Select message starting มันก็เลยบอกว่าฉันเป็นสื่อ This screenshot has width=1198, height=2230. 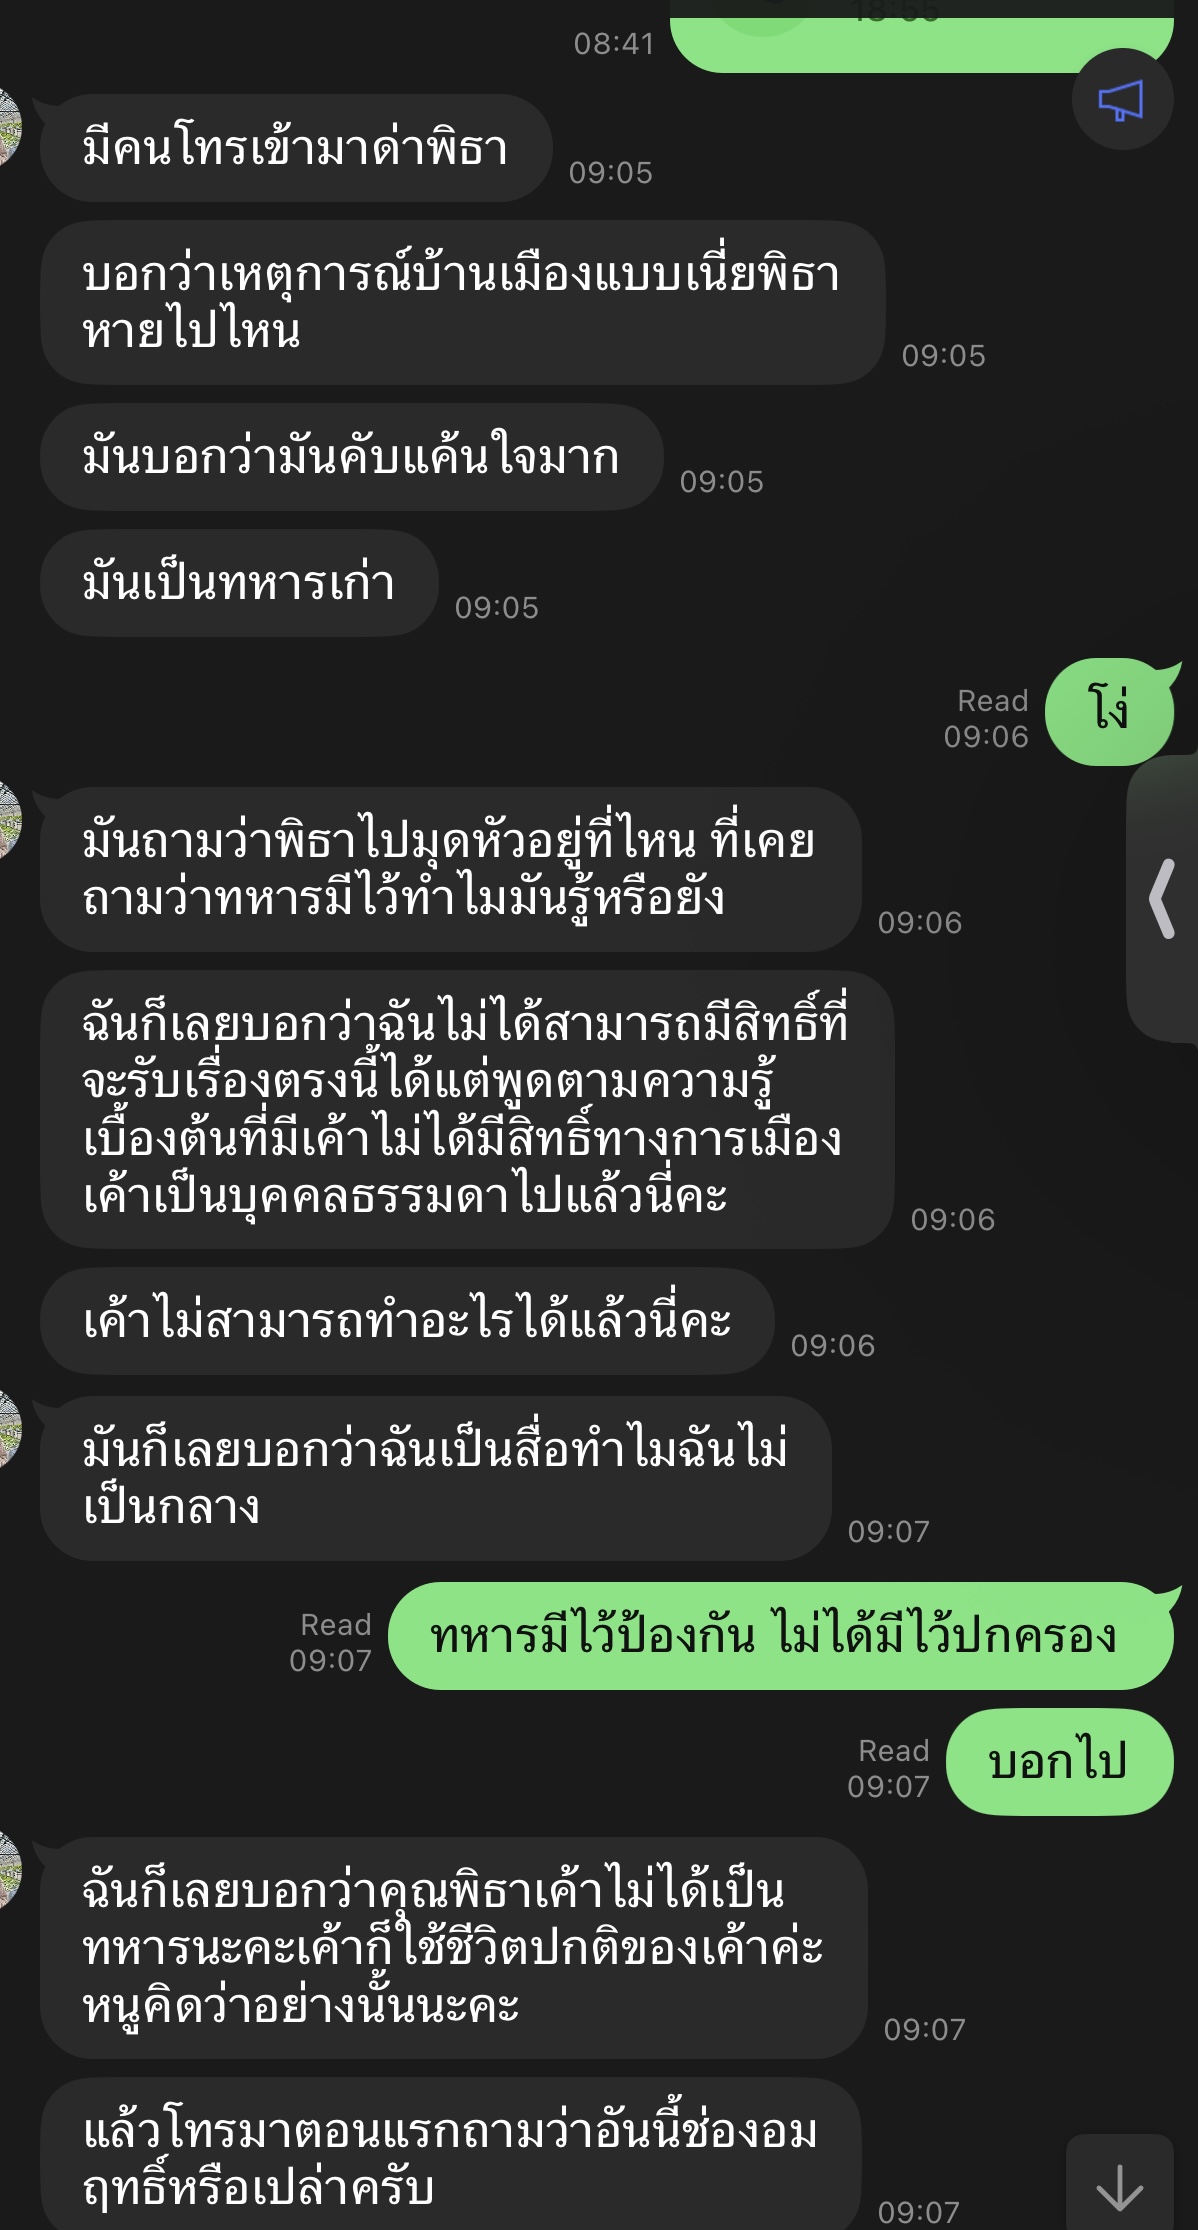436,1478
